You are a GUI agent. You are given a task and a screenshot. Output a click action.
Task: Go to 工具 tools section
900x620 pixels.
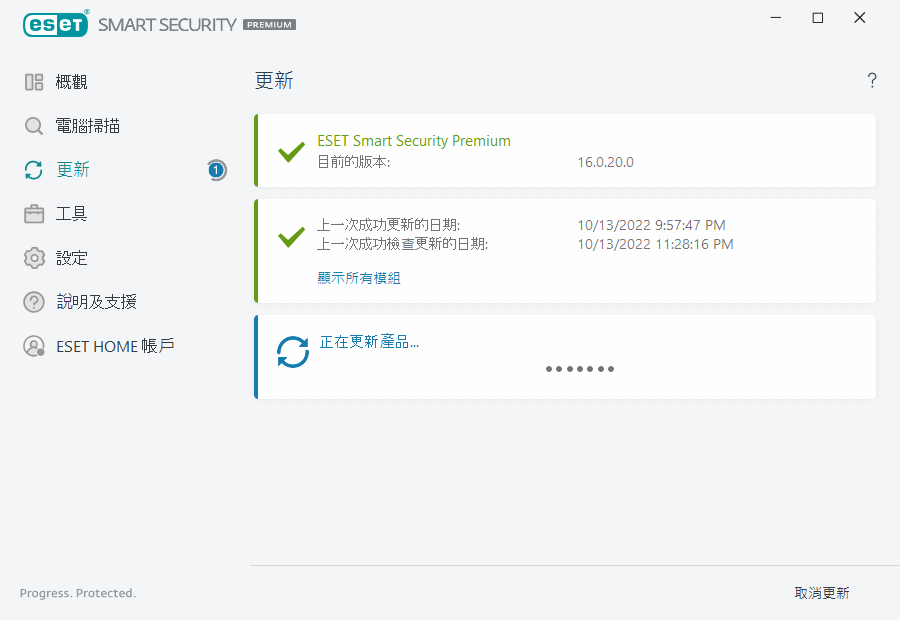tap(72, 214)
